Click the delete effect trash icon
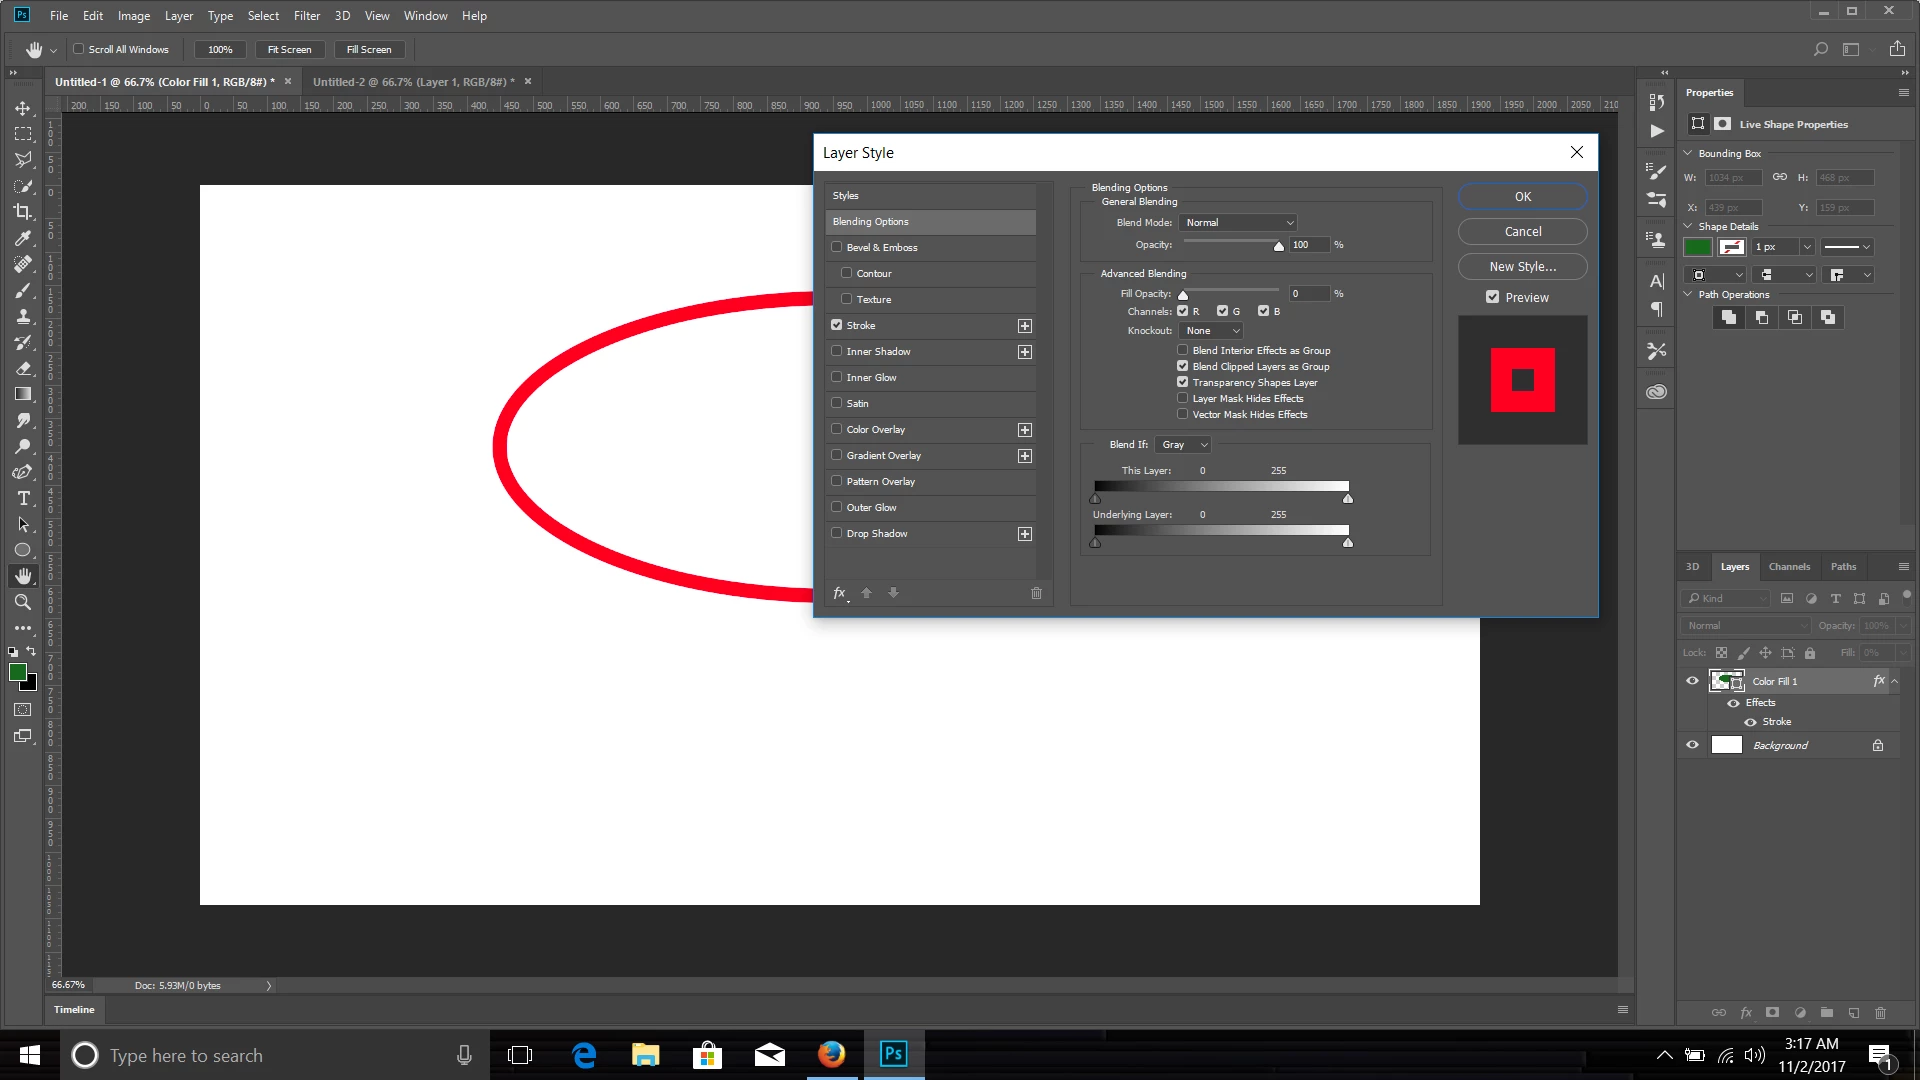 point(1036,593)
